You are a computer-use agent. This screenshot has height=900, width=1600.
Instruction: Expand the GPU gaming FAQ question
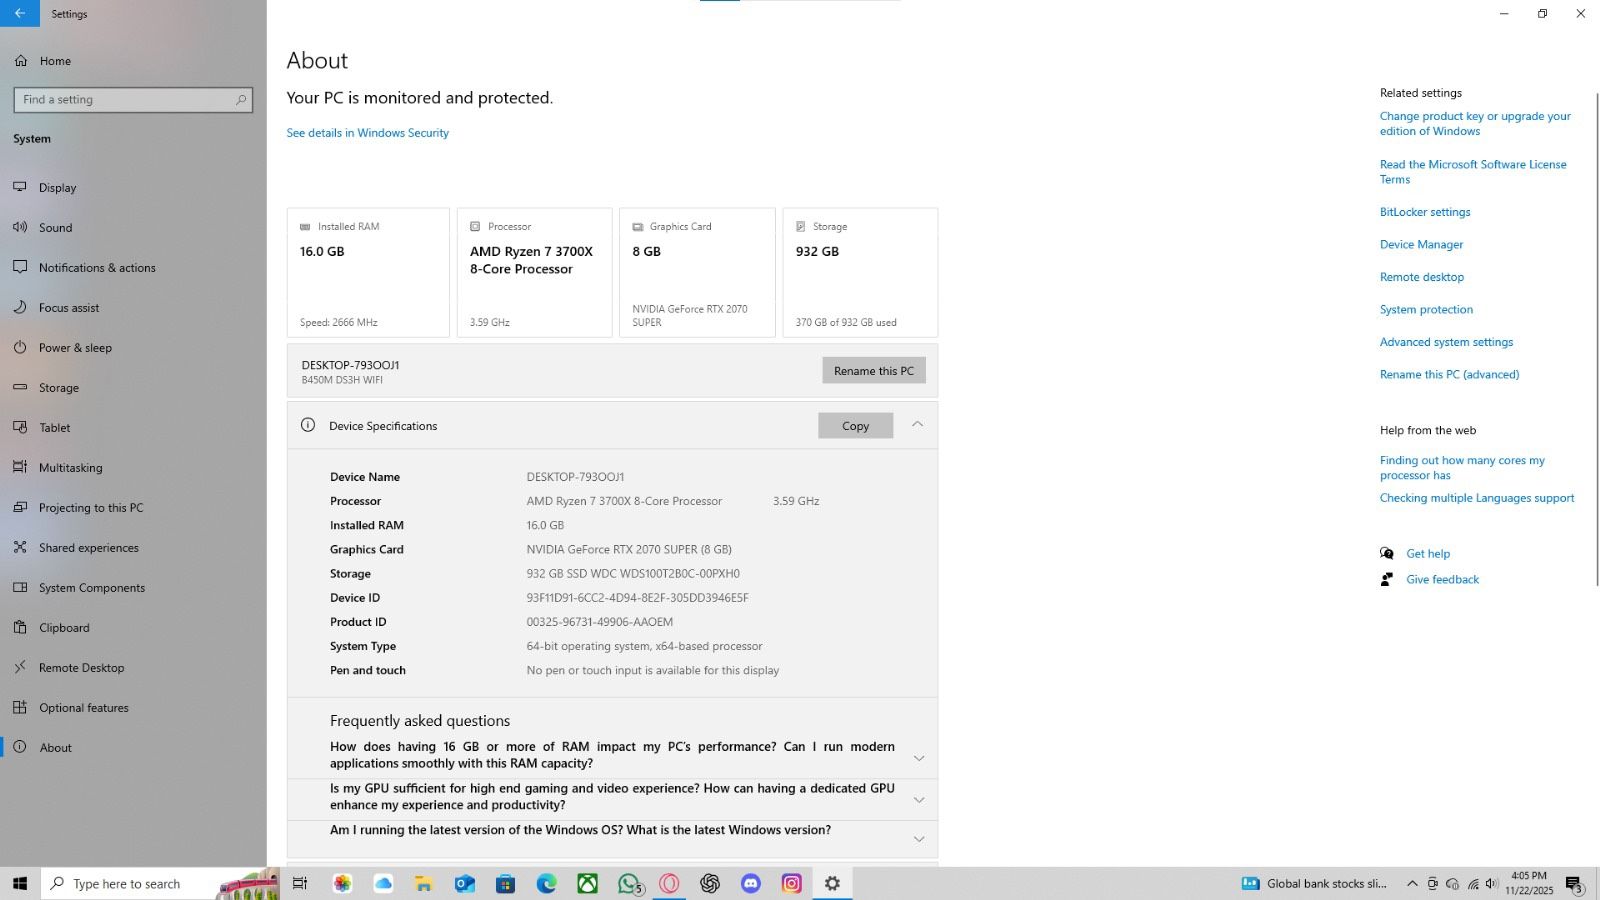(x=918, y=800)
